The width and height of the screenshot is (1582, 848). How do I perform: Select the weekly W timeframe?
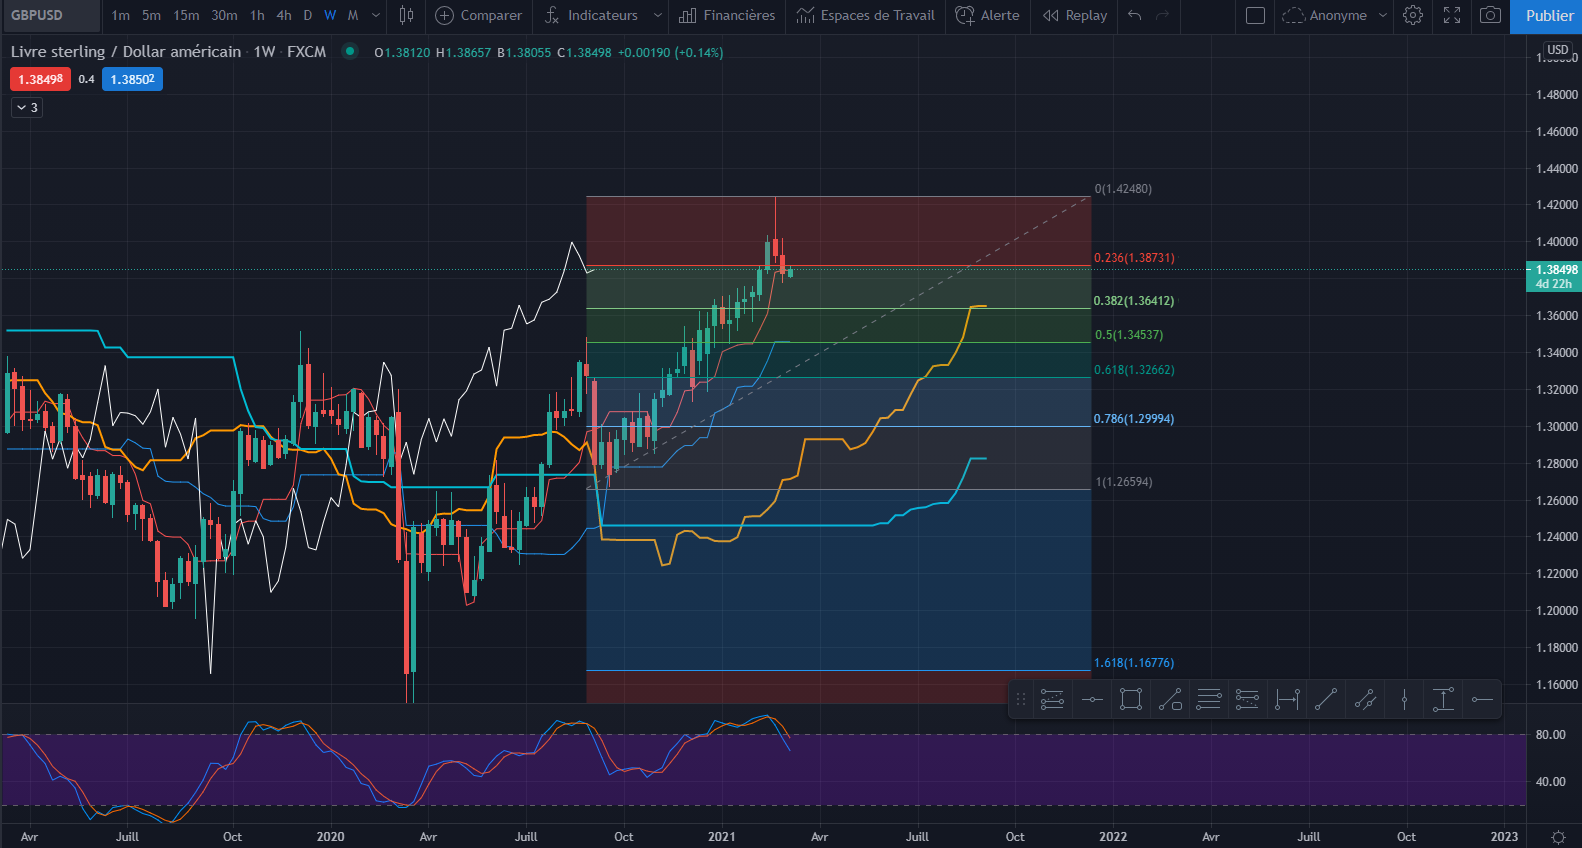click(330, 15)
